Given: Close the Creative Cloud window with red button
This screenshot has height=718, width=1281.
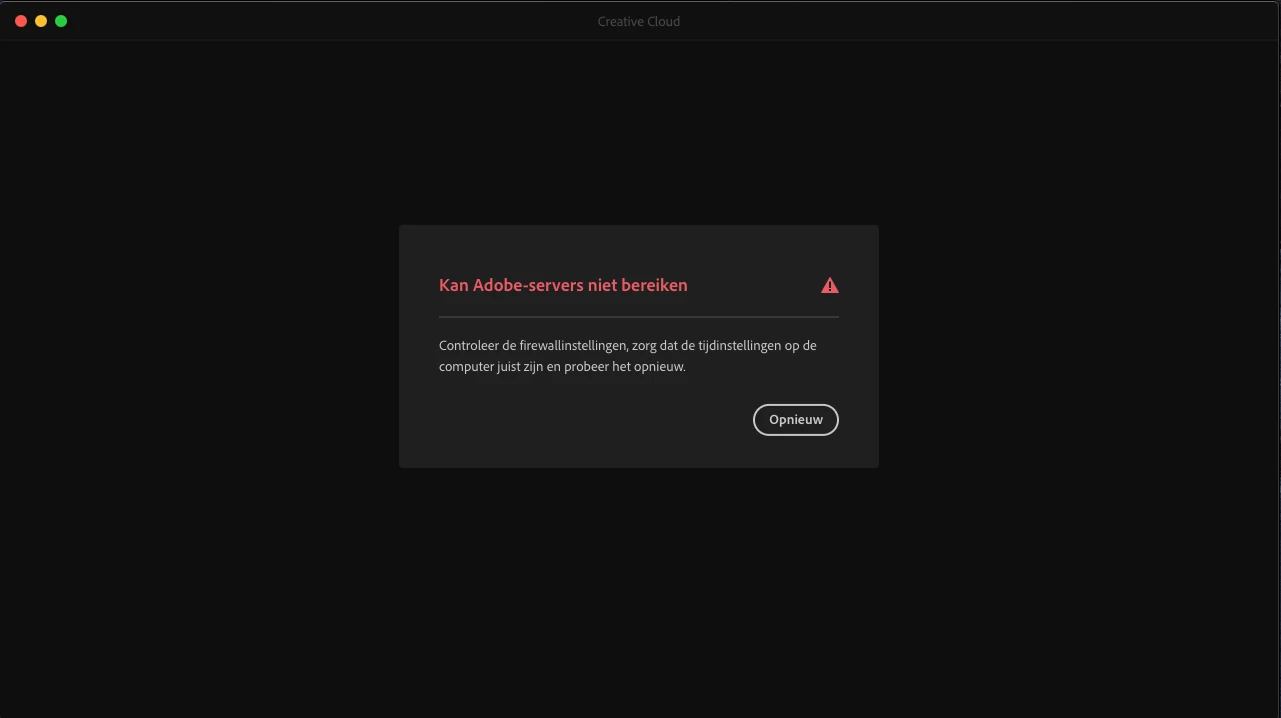Looking at the screenshot, I should [x=21, y=21].
